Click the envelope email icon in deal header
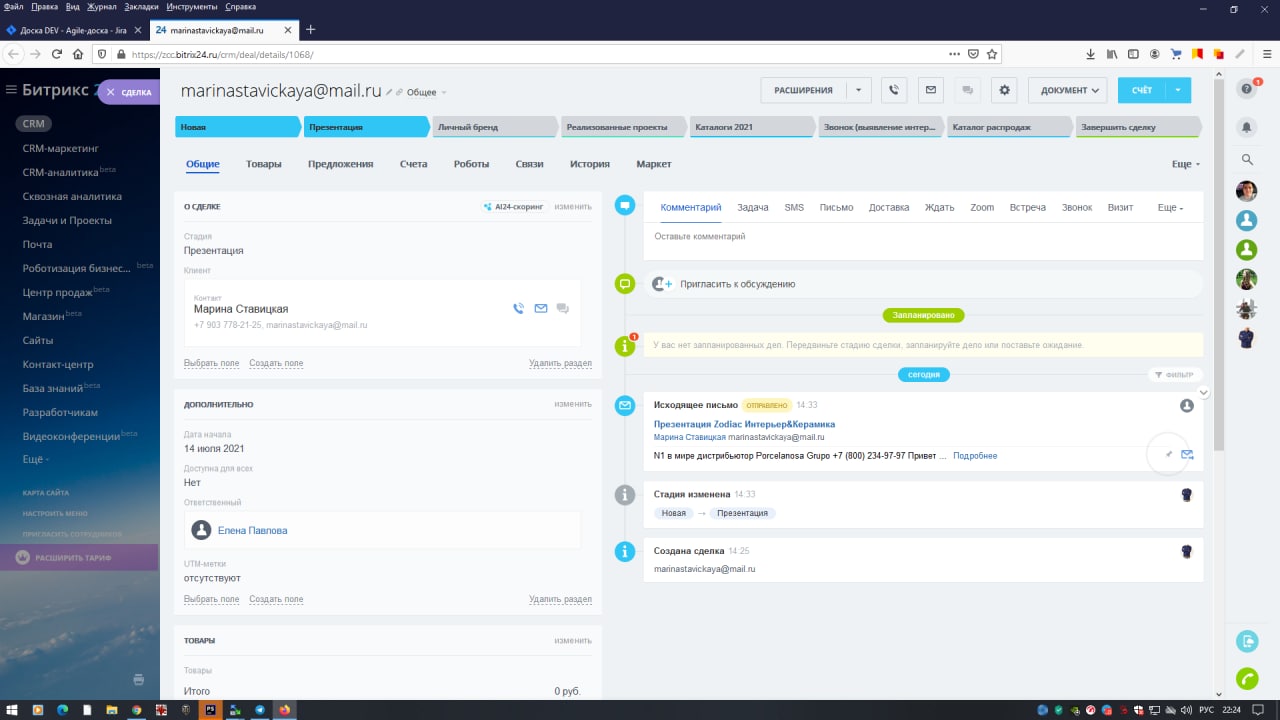This screenshot has width=1280, height=720. tap(930, 90)
